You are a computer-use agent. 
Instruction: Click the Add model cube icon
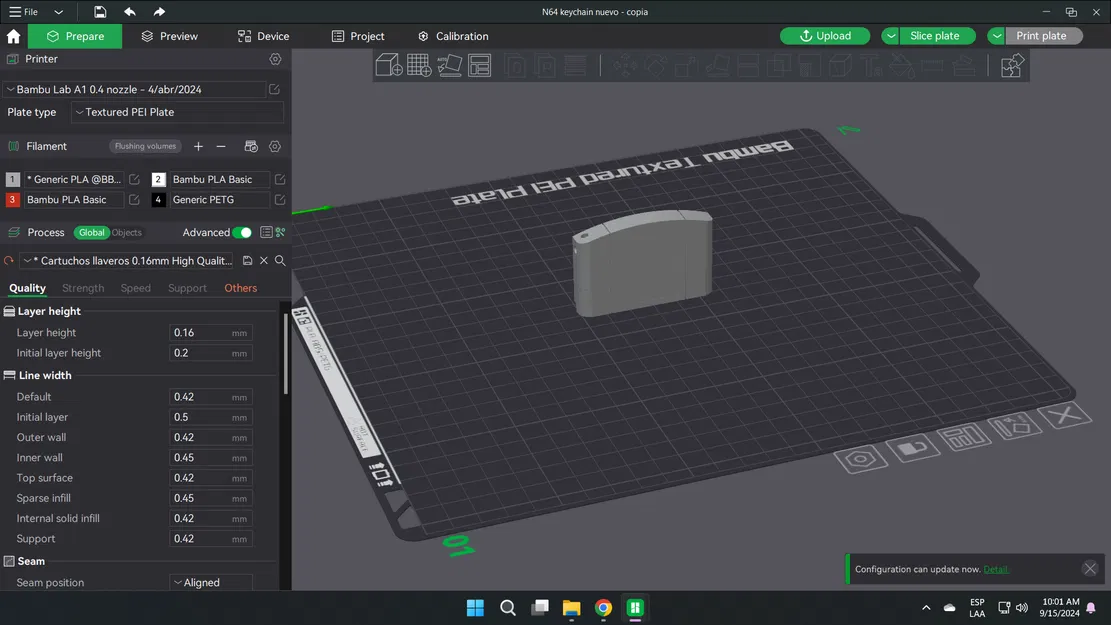tap(388, 66)
